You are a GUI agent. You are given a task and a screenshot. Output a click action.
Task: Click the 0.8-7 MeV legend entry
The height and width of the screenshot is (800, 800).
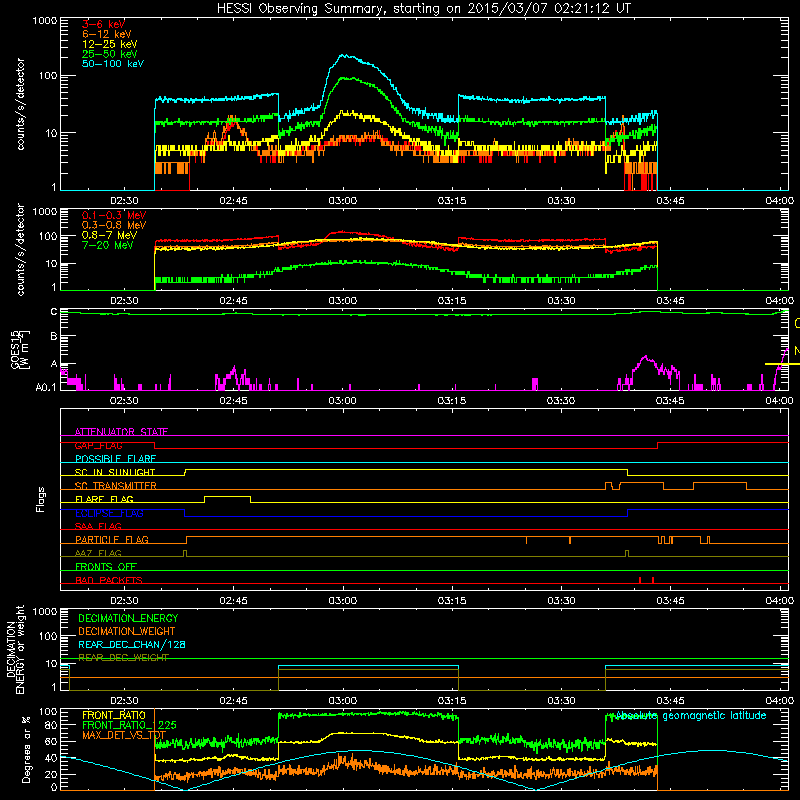tap(109, 235)
